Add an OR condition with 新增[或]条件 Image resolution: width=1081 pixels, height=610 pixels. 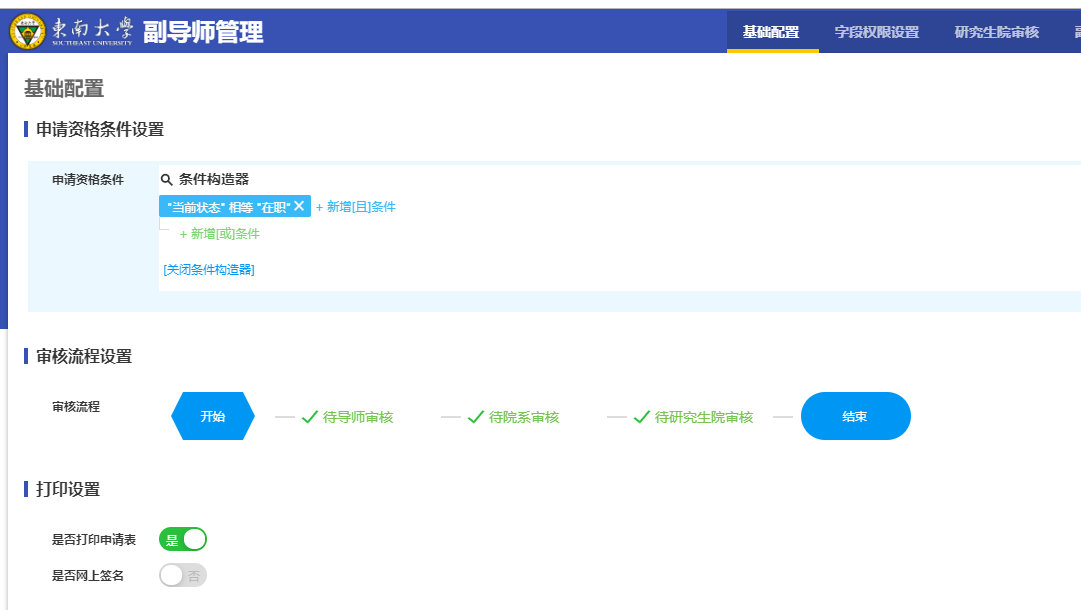click(x=219, y=234)
